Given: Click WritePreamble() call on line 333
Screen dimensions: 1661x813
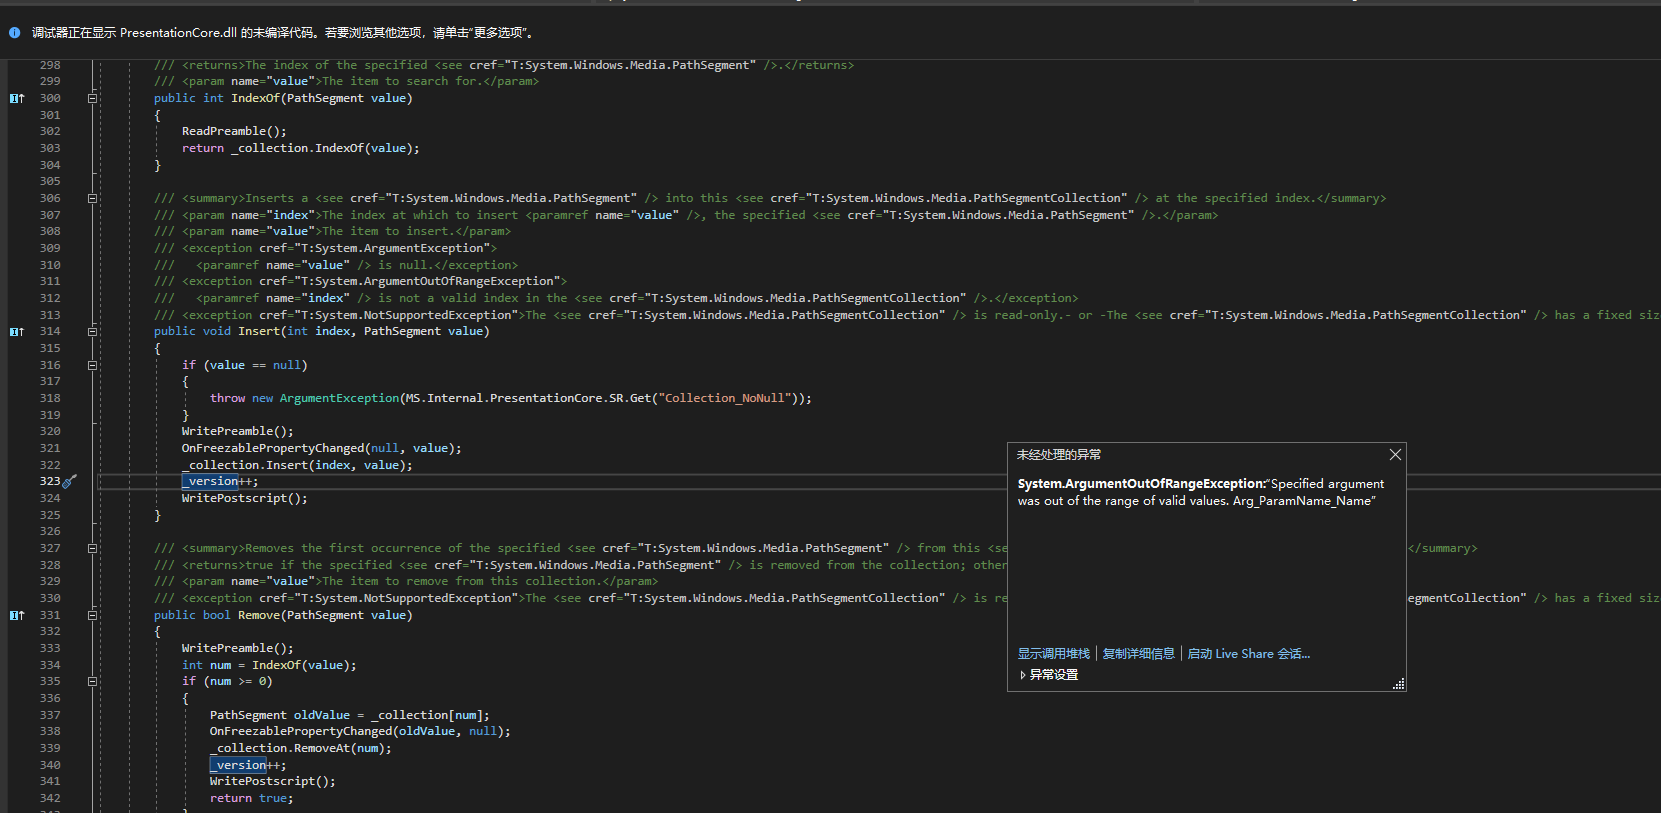Looking at the screenshot, I should click(x=238, y=648).
